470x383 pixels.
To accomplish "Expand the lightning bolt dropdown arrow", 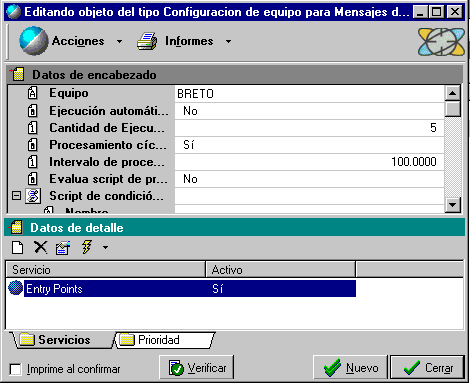I will 105,247.
